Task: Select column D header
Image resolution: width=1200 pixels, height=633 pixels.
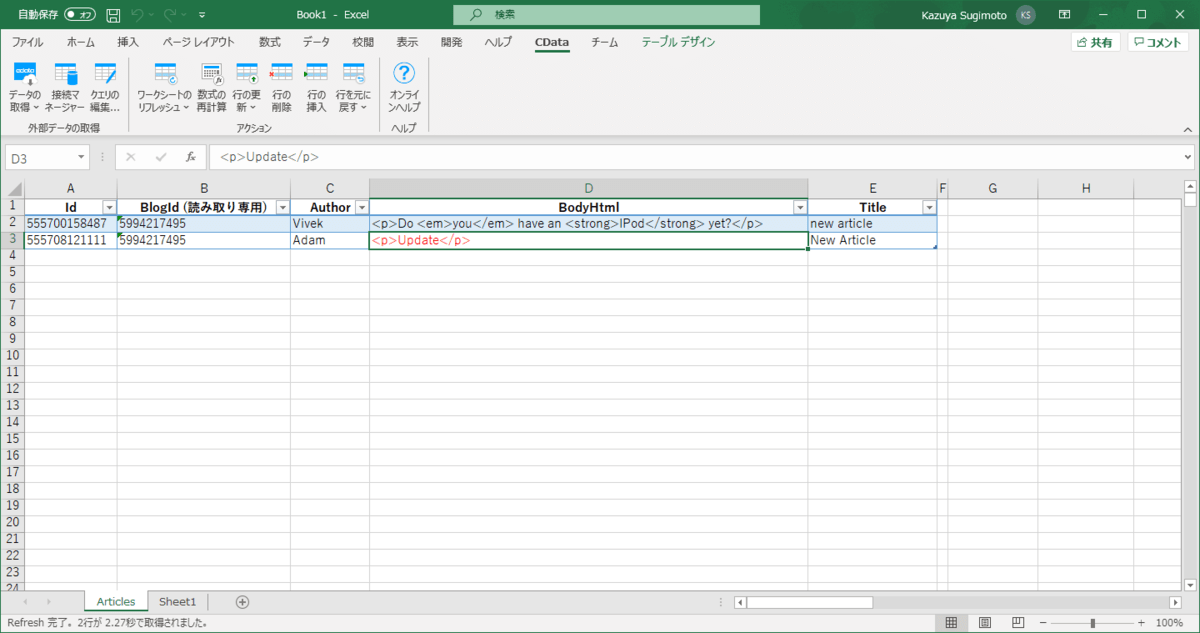Action: click(589, 189)
